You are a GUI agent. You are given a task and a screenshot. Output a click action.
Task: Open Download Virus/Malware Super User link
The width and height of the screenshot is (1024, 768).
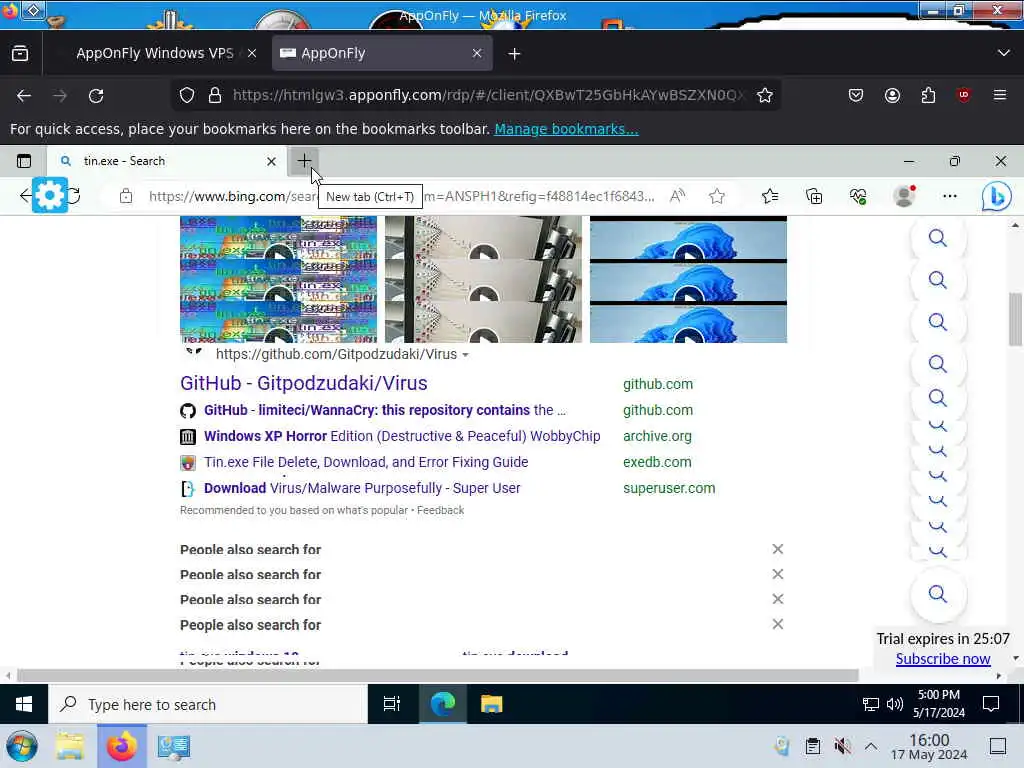362,488
